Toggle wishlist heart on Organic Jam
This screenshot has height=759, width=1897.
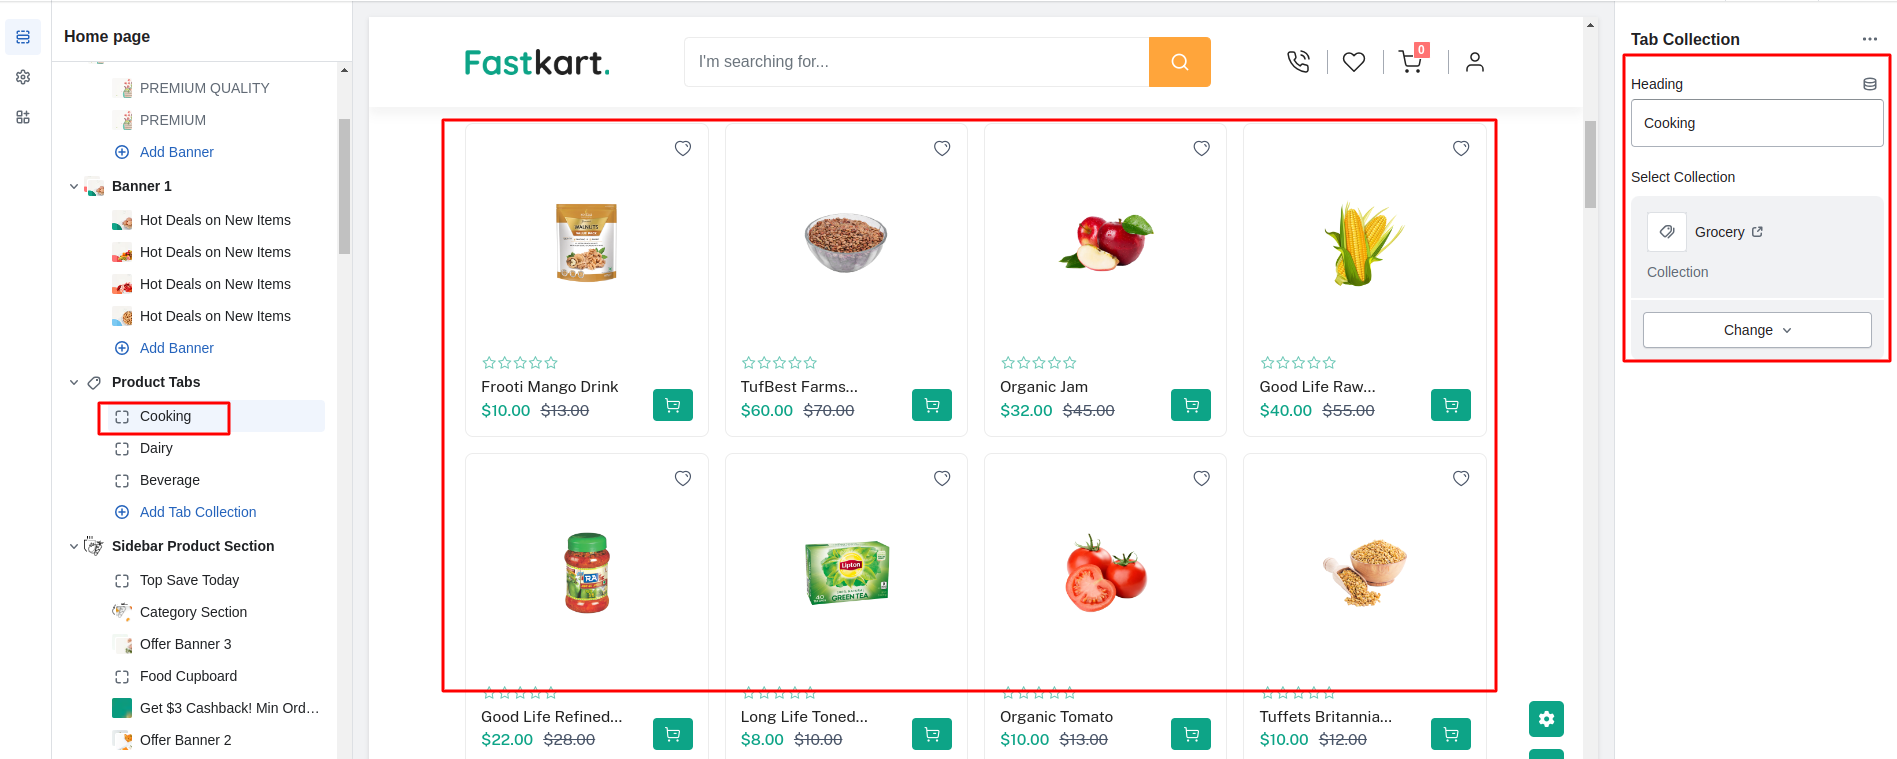point(1201,148)
